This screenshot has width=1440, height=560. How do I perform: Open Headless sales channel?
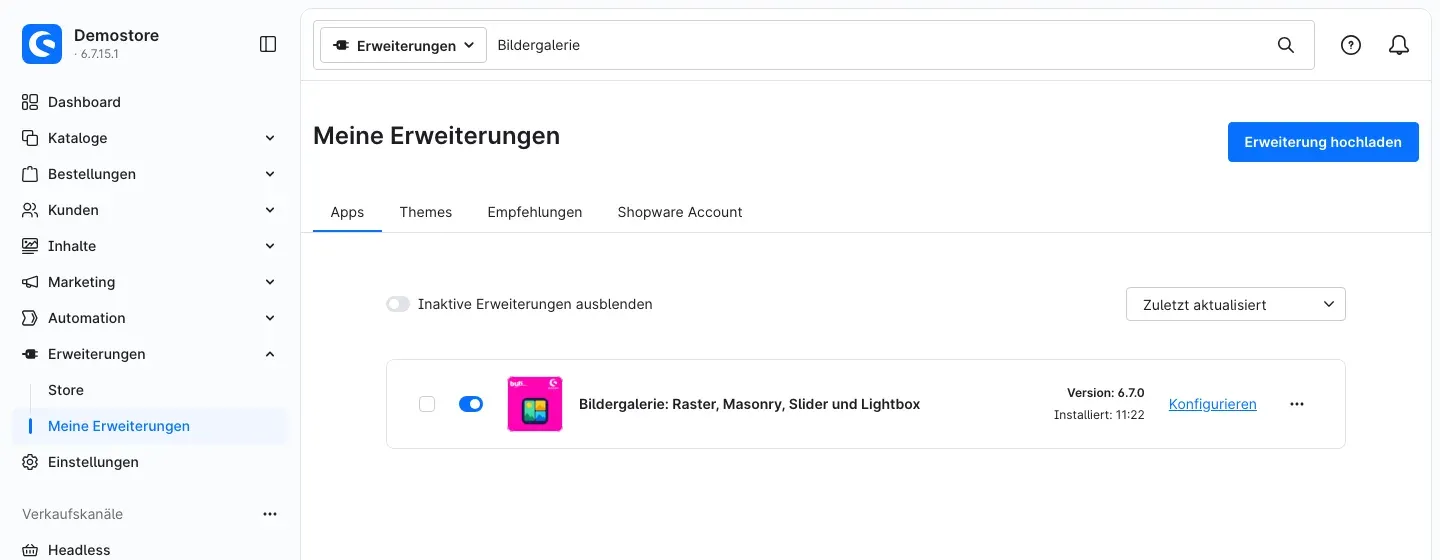[79, 550]
